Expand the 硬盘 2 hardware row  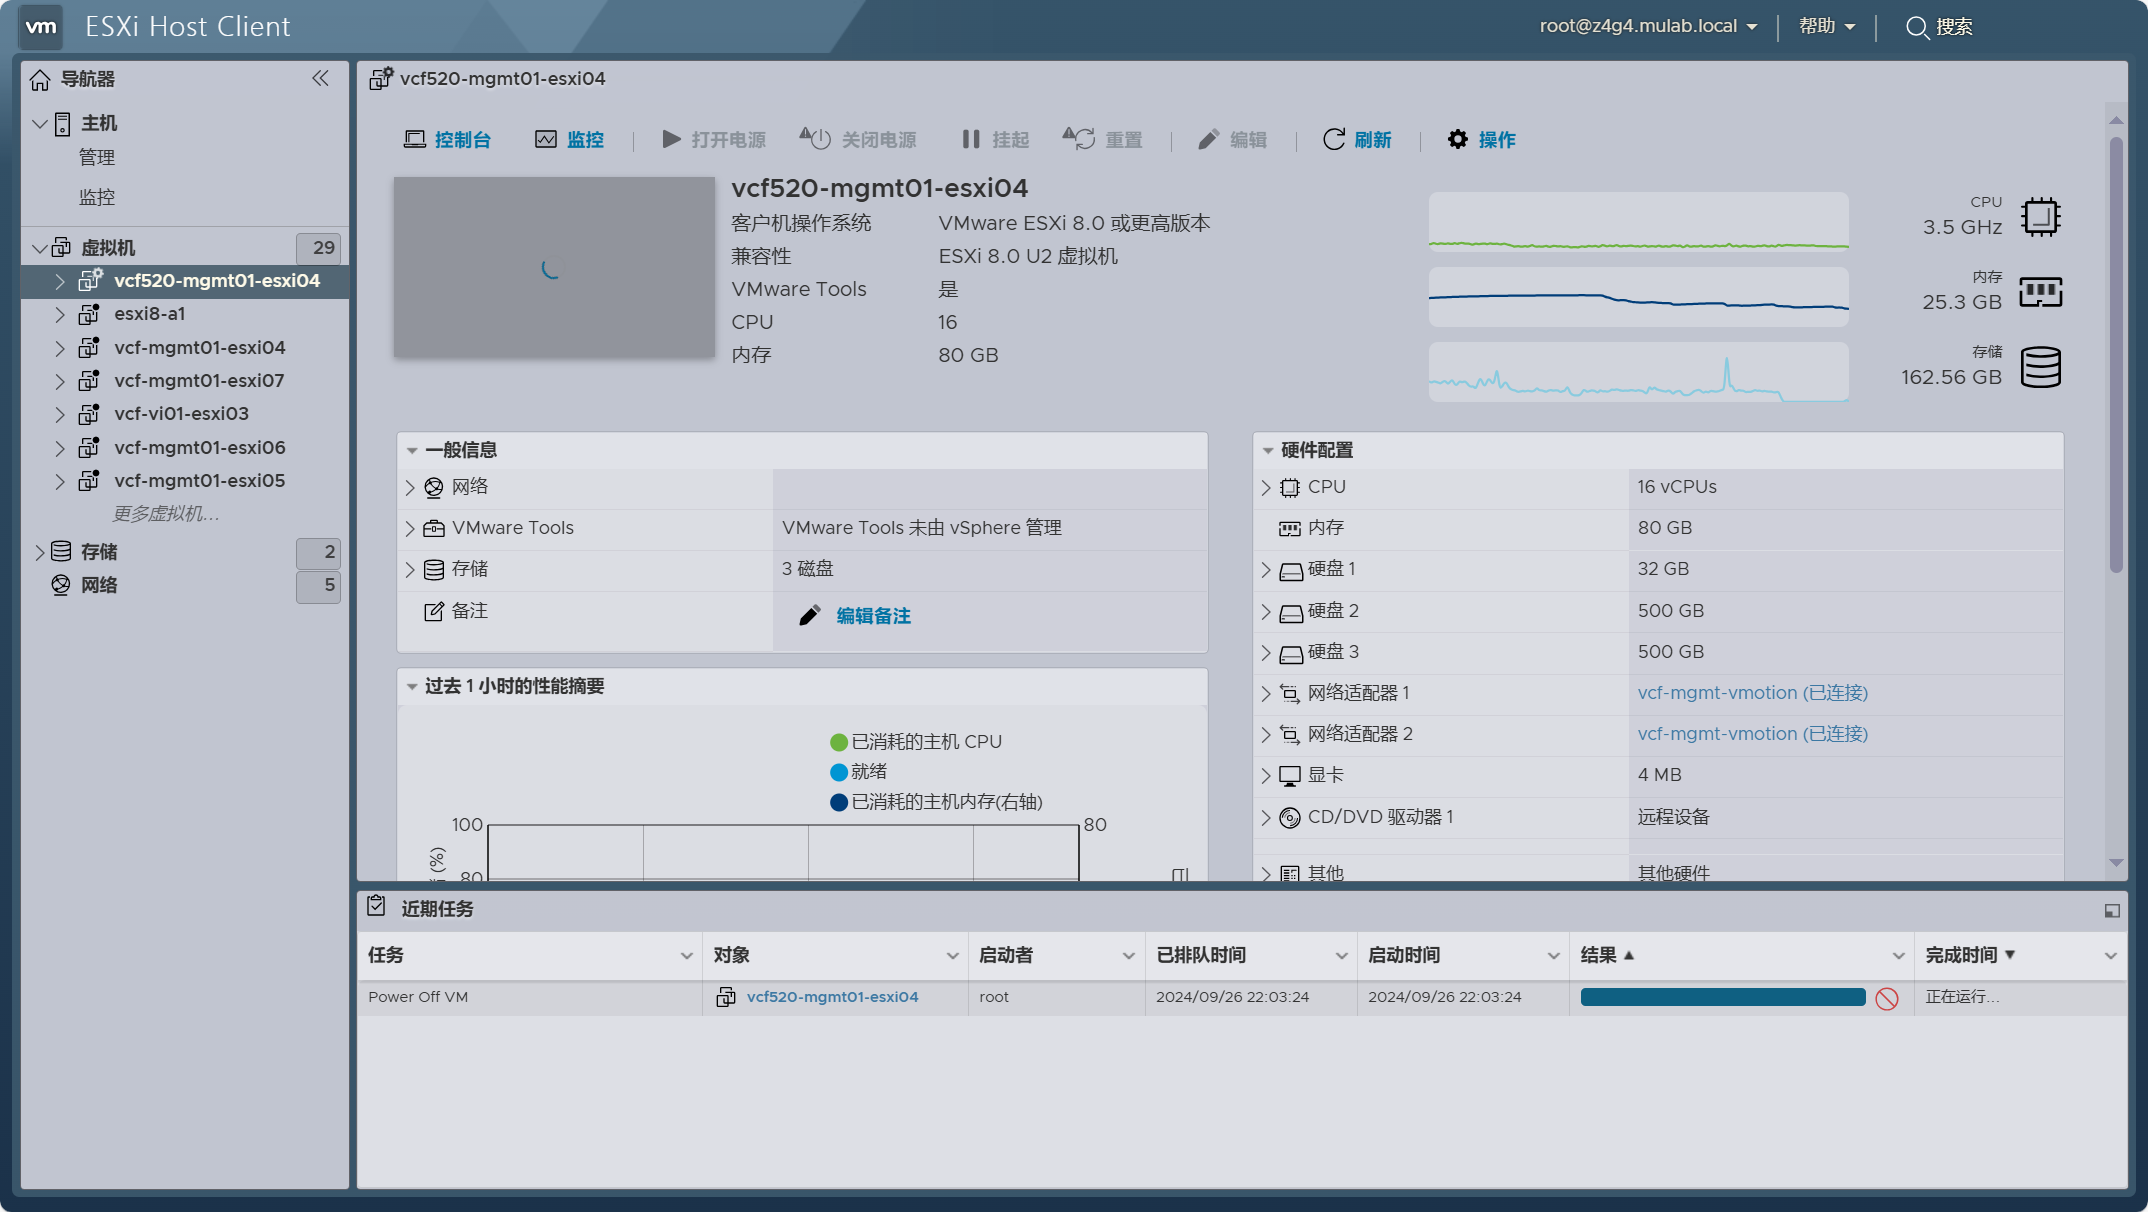[1266, 612]
